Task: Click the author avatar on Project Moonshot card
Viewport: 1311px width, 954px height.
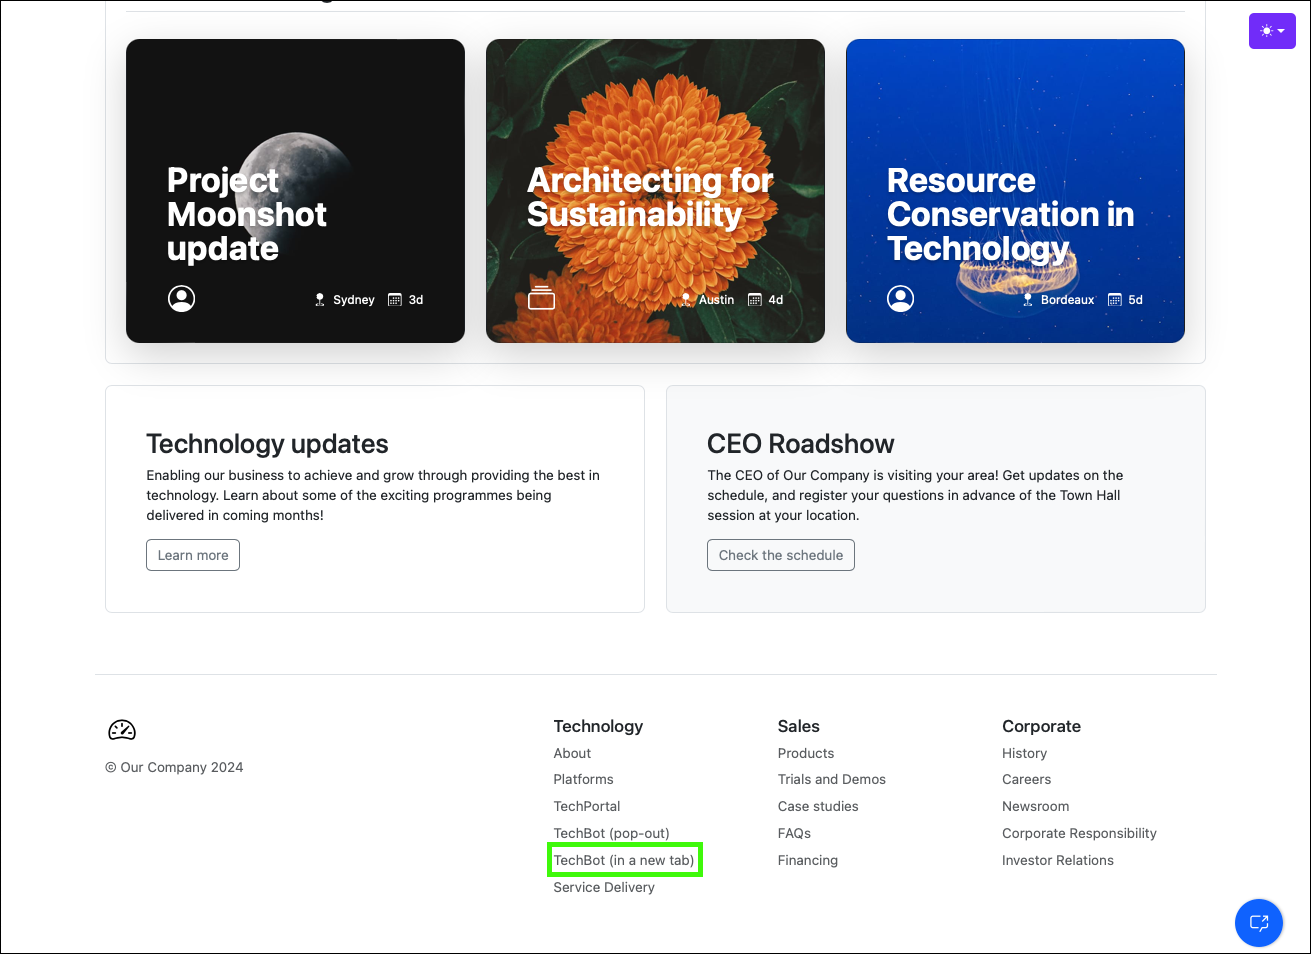Action: click(x=181, y=298)
